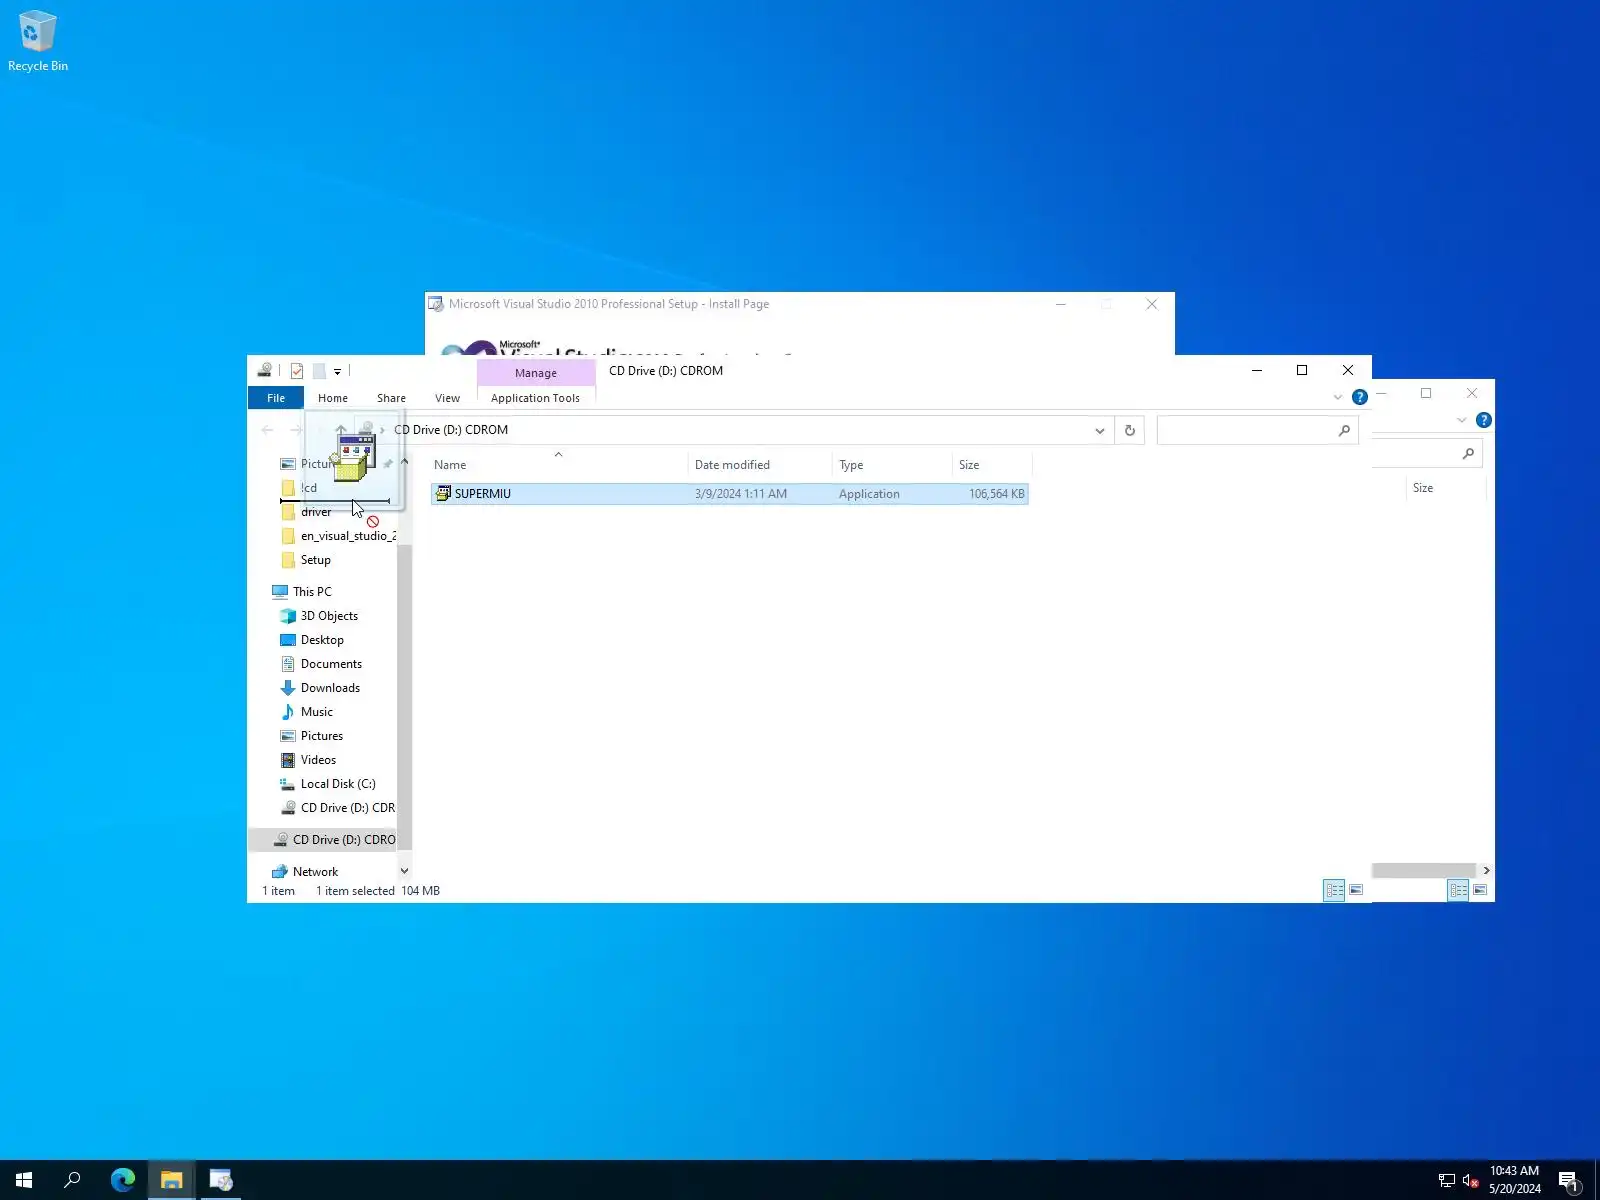
Task: Click the Properties quick access toolbar icon
Action: click(297, 371)
